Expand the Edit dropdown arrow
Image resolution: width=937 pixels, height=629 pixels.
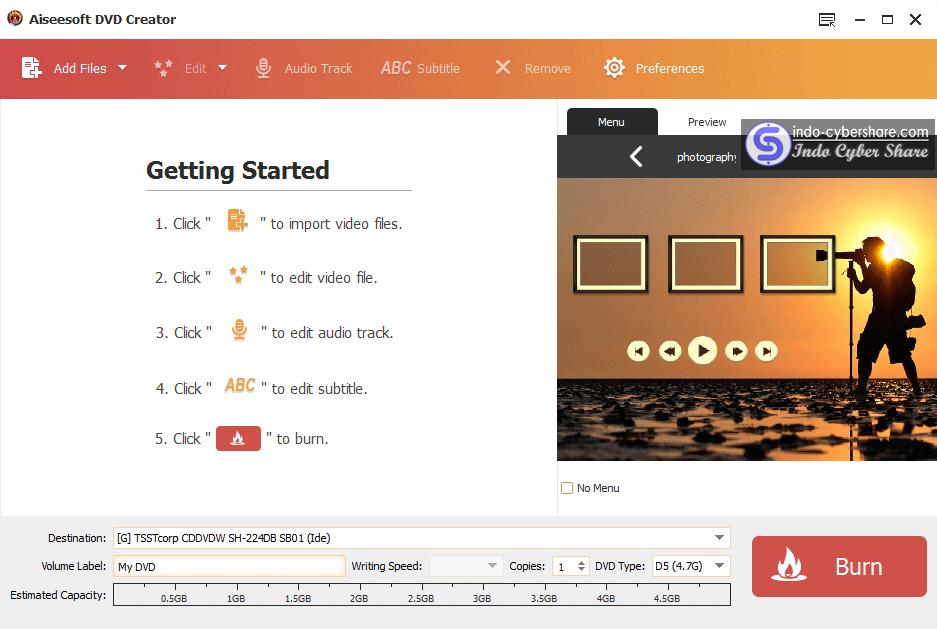point(222,68)
